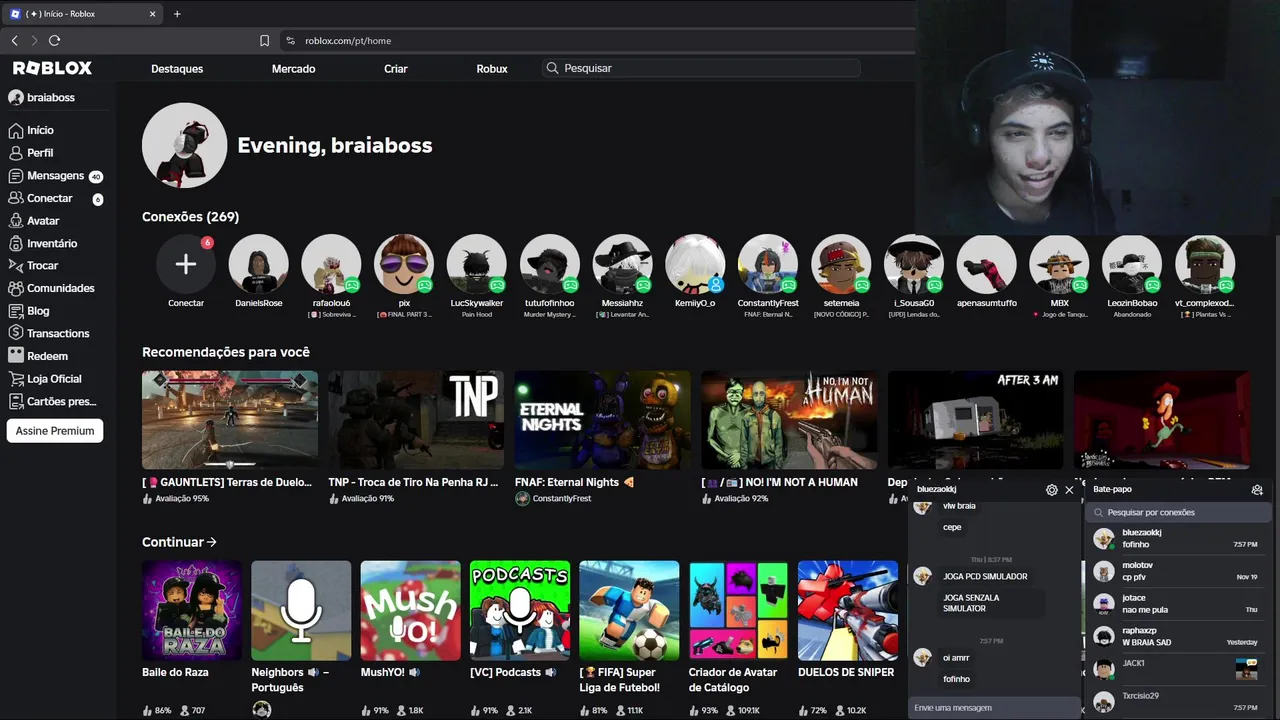
Task: Open chat settings gear for bluezaokkj
Action: 1051,490
